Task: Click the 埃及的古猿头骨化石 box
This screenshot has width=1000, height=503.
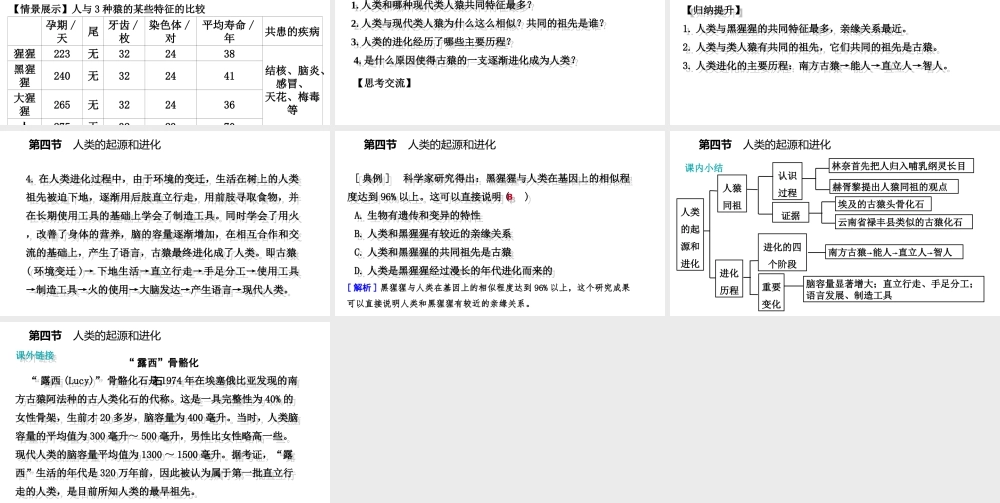Action: point(884,204)
